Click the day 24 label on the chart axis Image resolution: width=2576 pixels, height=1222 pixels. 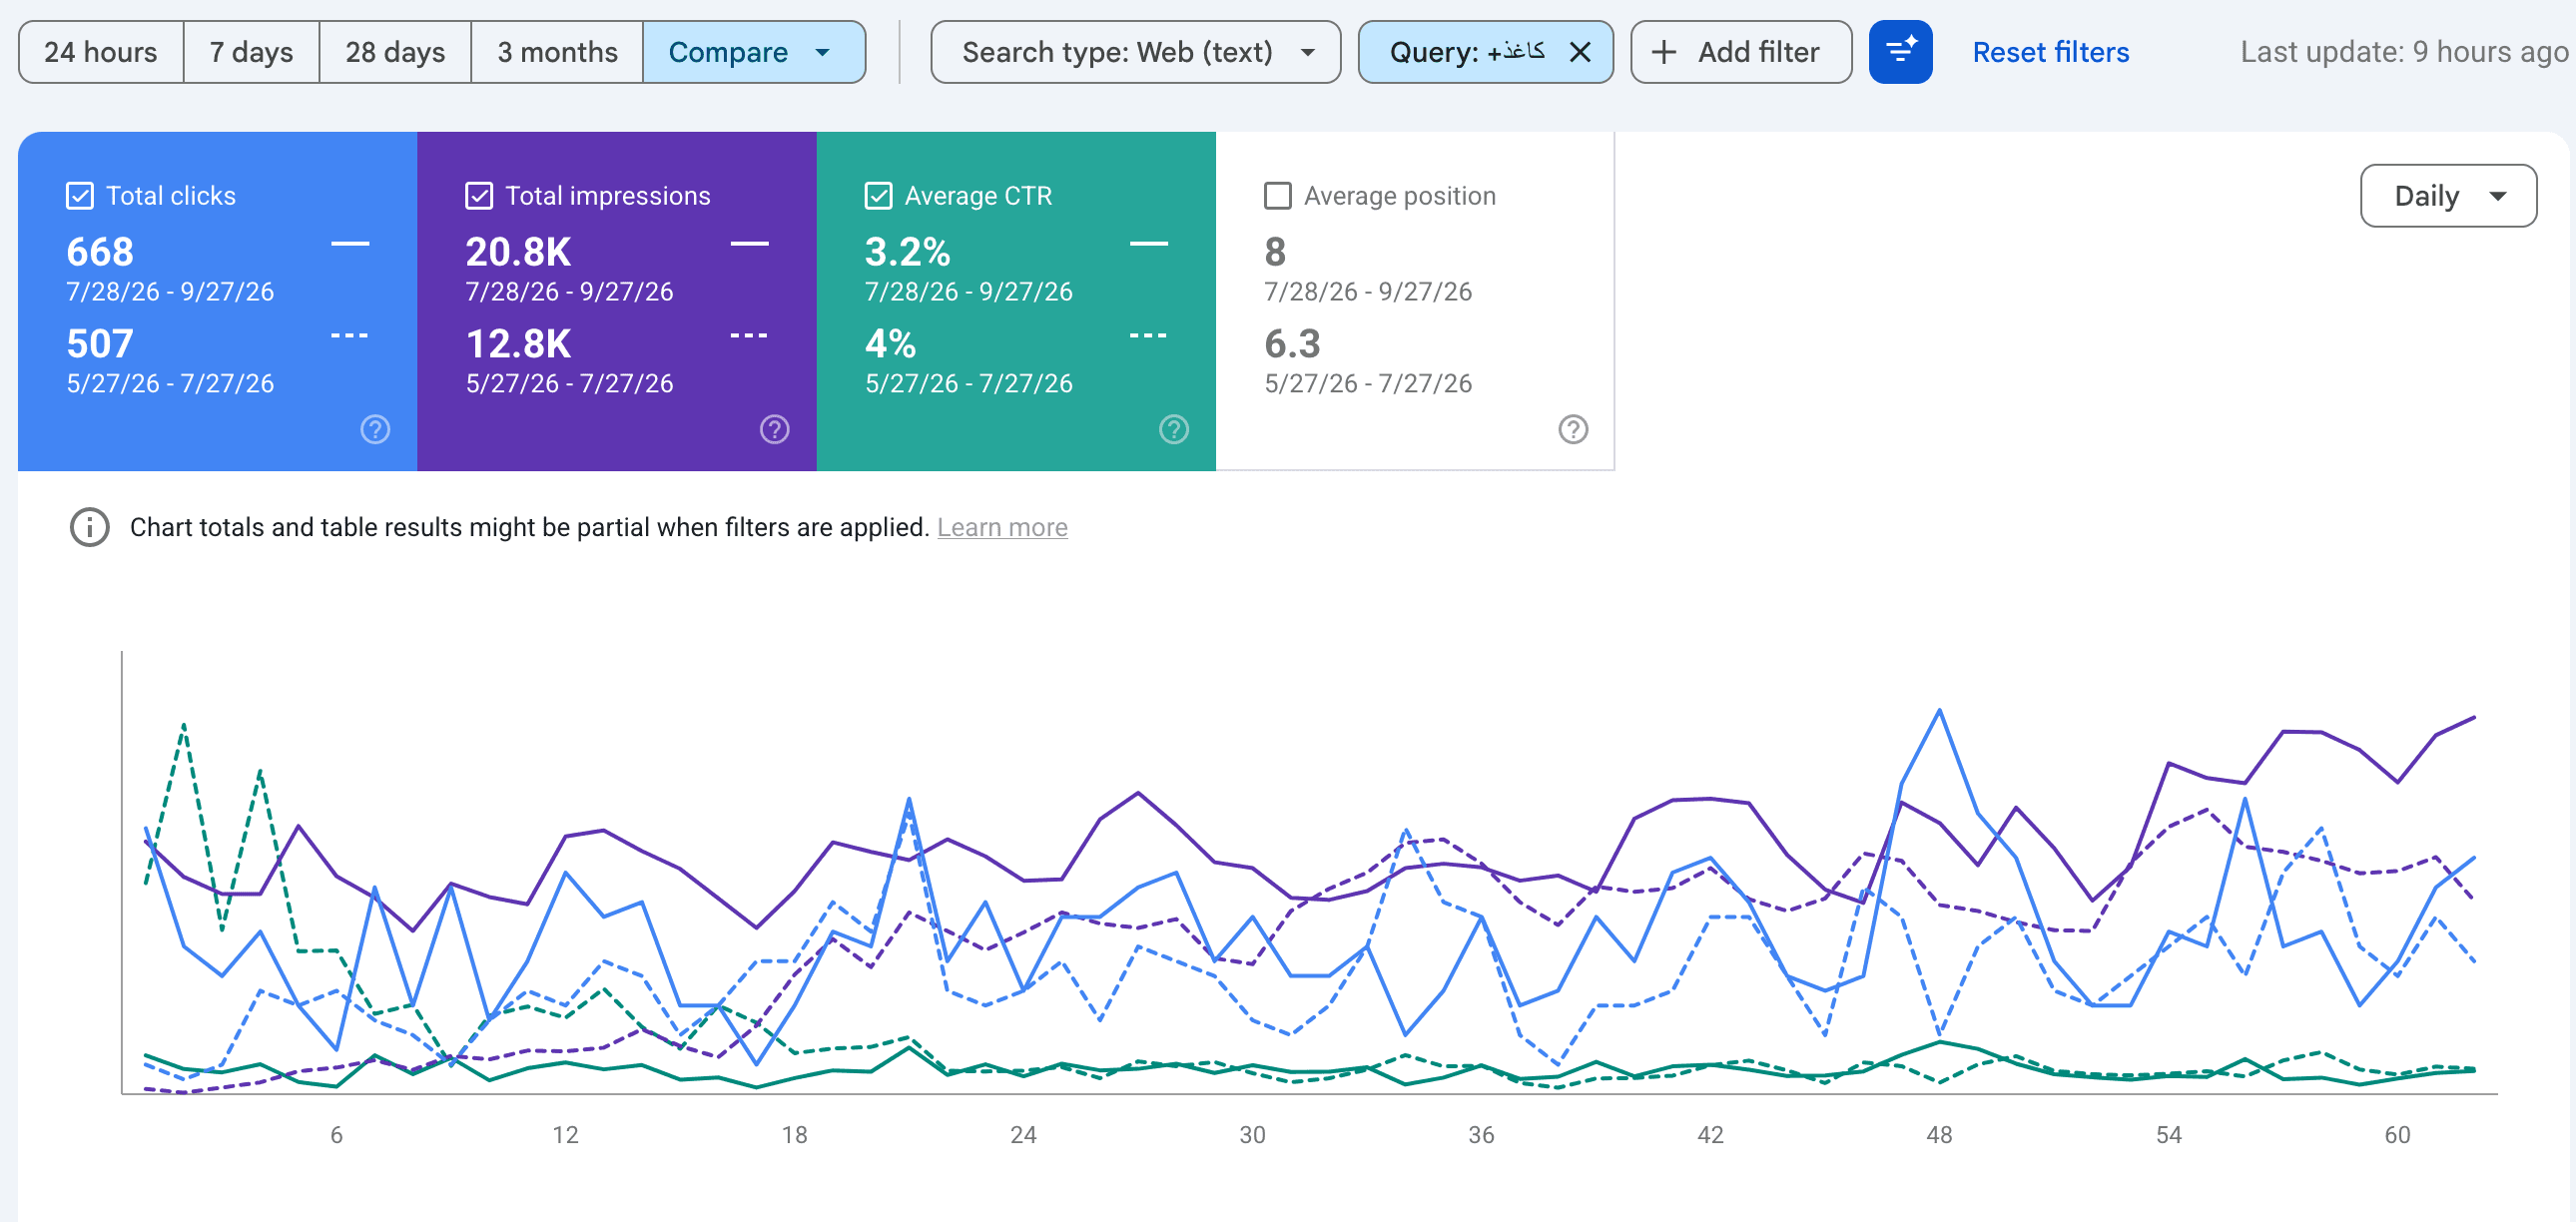1023,1135
